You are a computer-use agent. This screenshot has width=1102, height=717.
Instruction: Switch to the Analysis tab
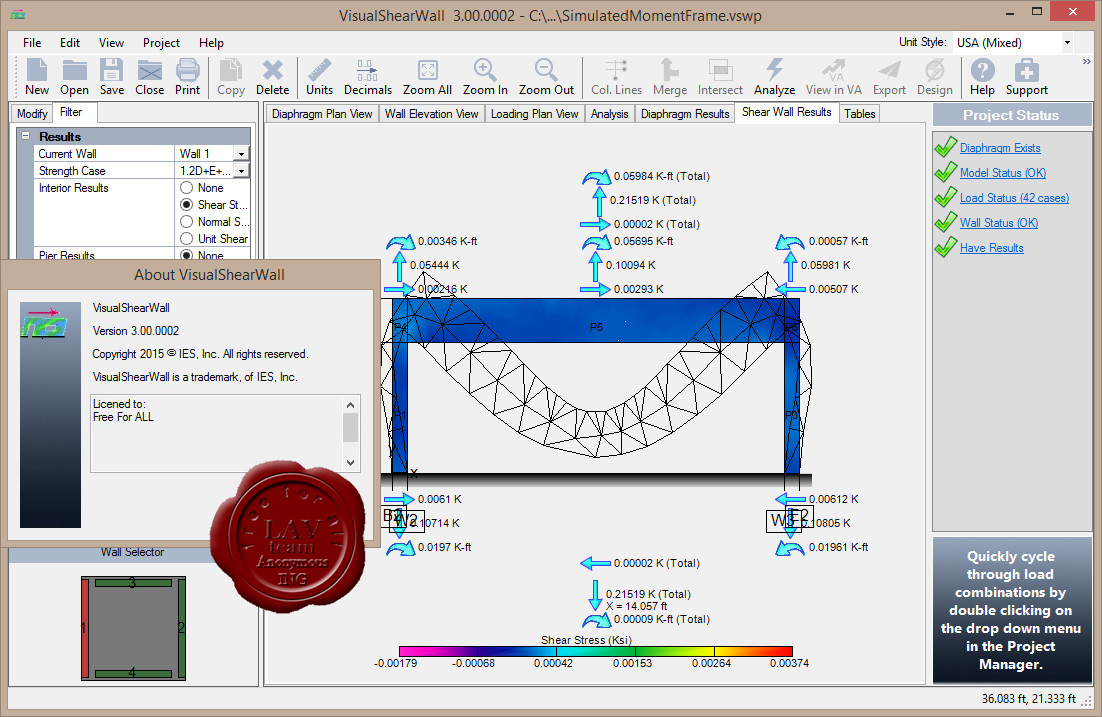click(609, 114)
